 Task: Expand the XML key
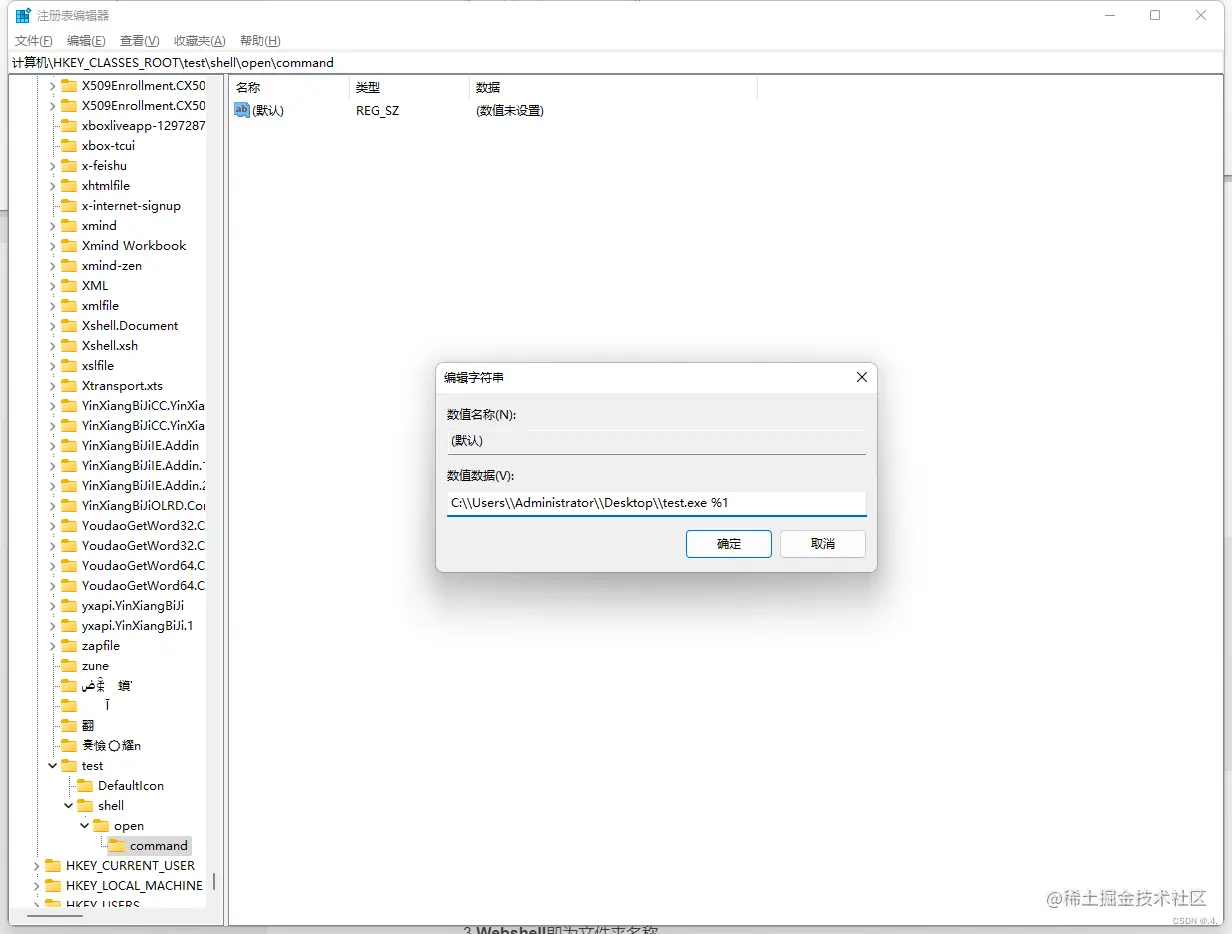point(53,286)
